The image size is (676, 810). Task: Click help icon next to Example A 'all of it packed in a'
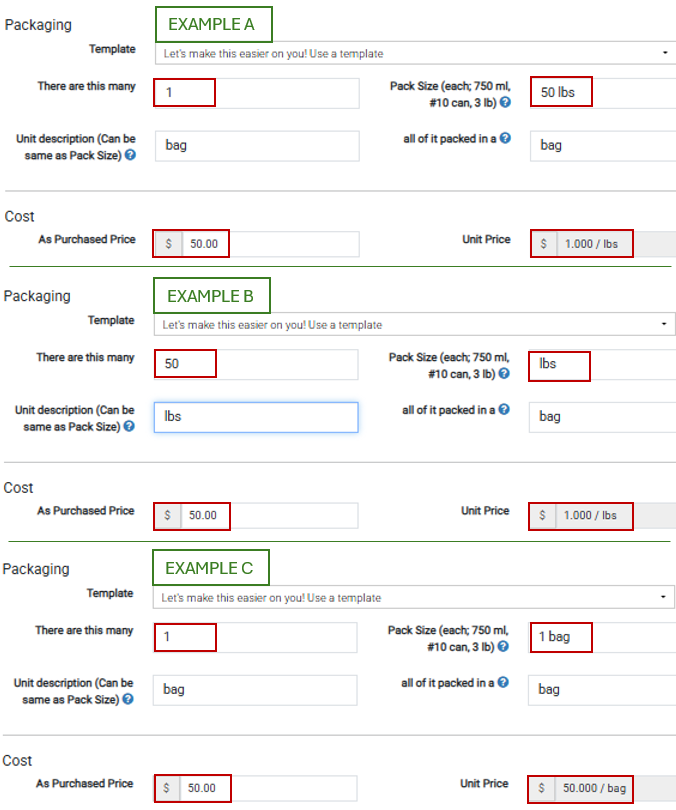(x=506, y=138)
